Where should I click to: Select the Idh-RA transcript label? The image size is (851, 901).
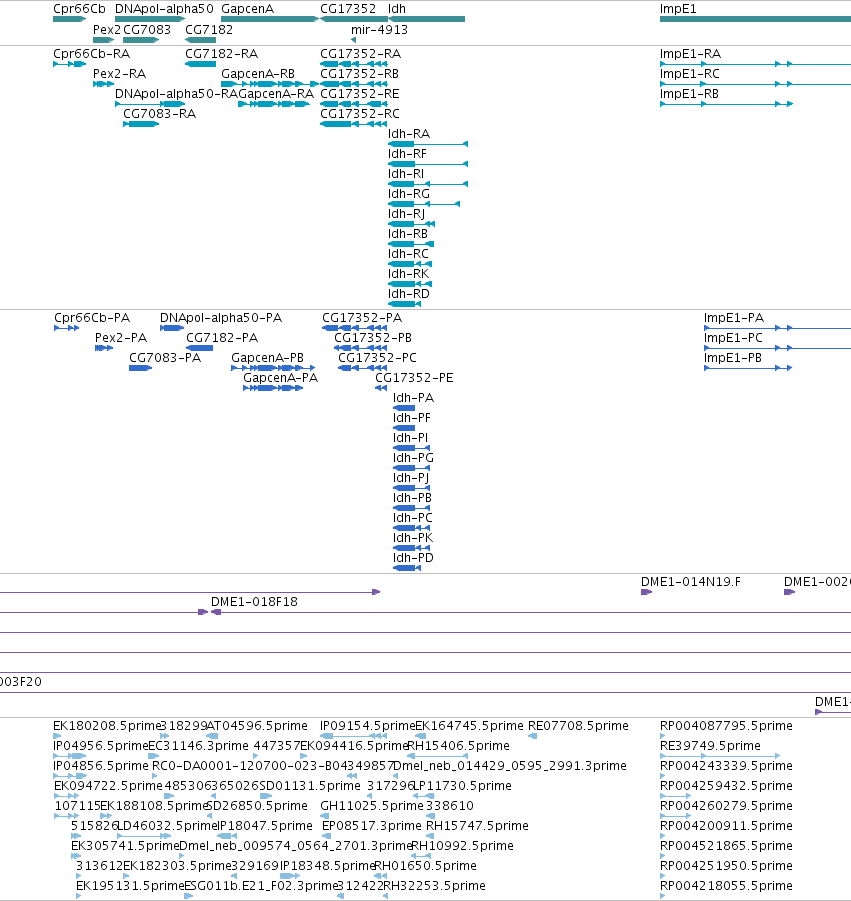tap(409, 134)
